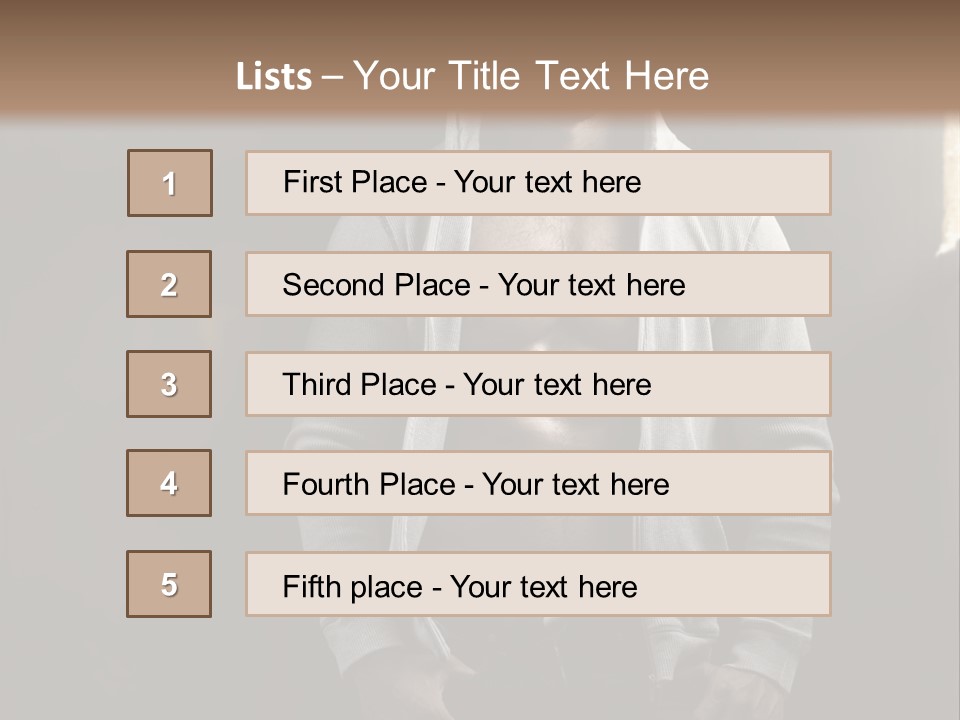This screenshot has height=720, width=960.
Task: Click the word Lists in title
Action: [x=273, y=77]
